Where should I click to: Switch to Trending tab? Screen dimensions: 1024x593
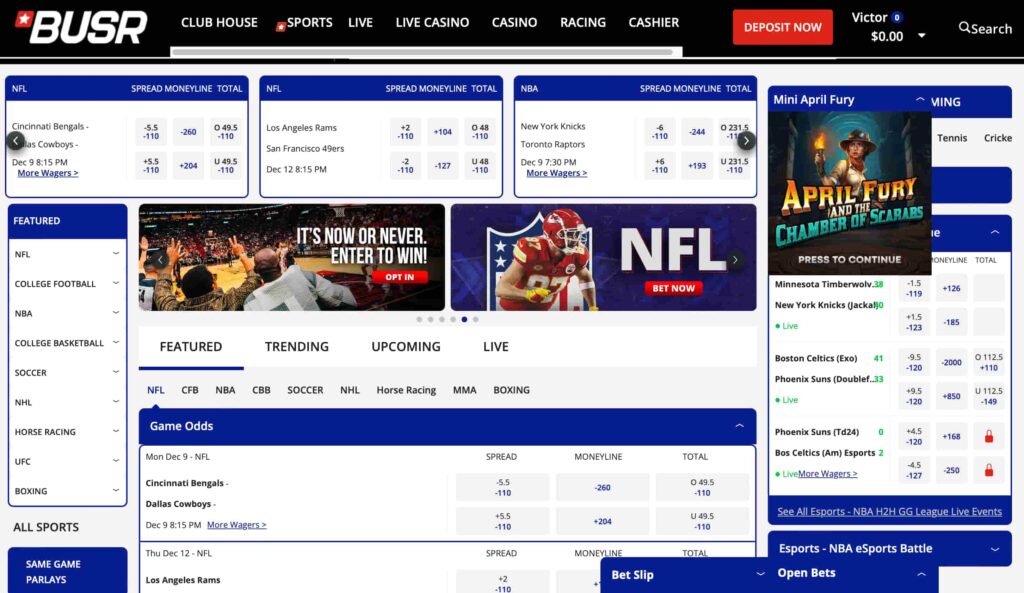[296, 347]
